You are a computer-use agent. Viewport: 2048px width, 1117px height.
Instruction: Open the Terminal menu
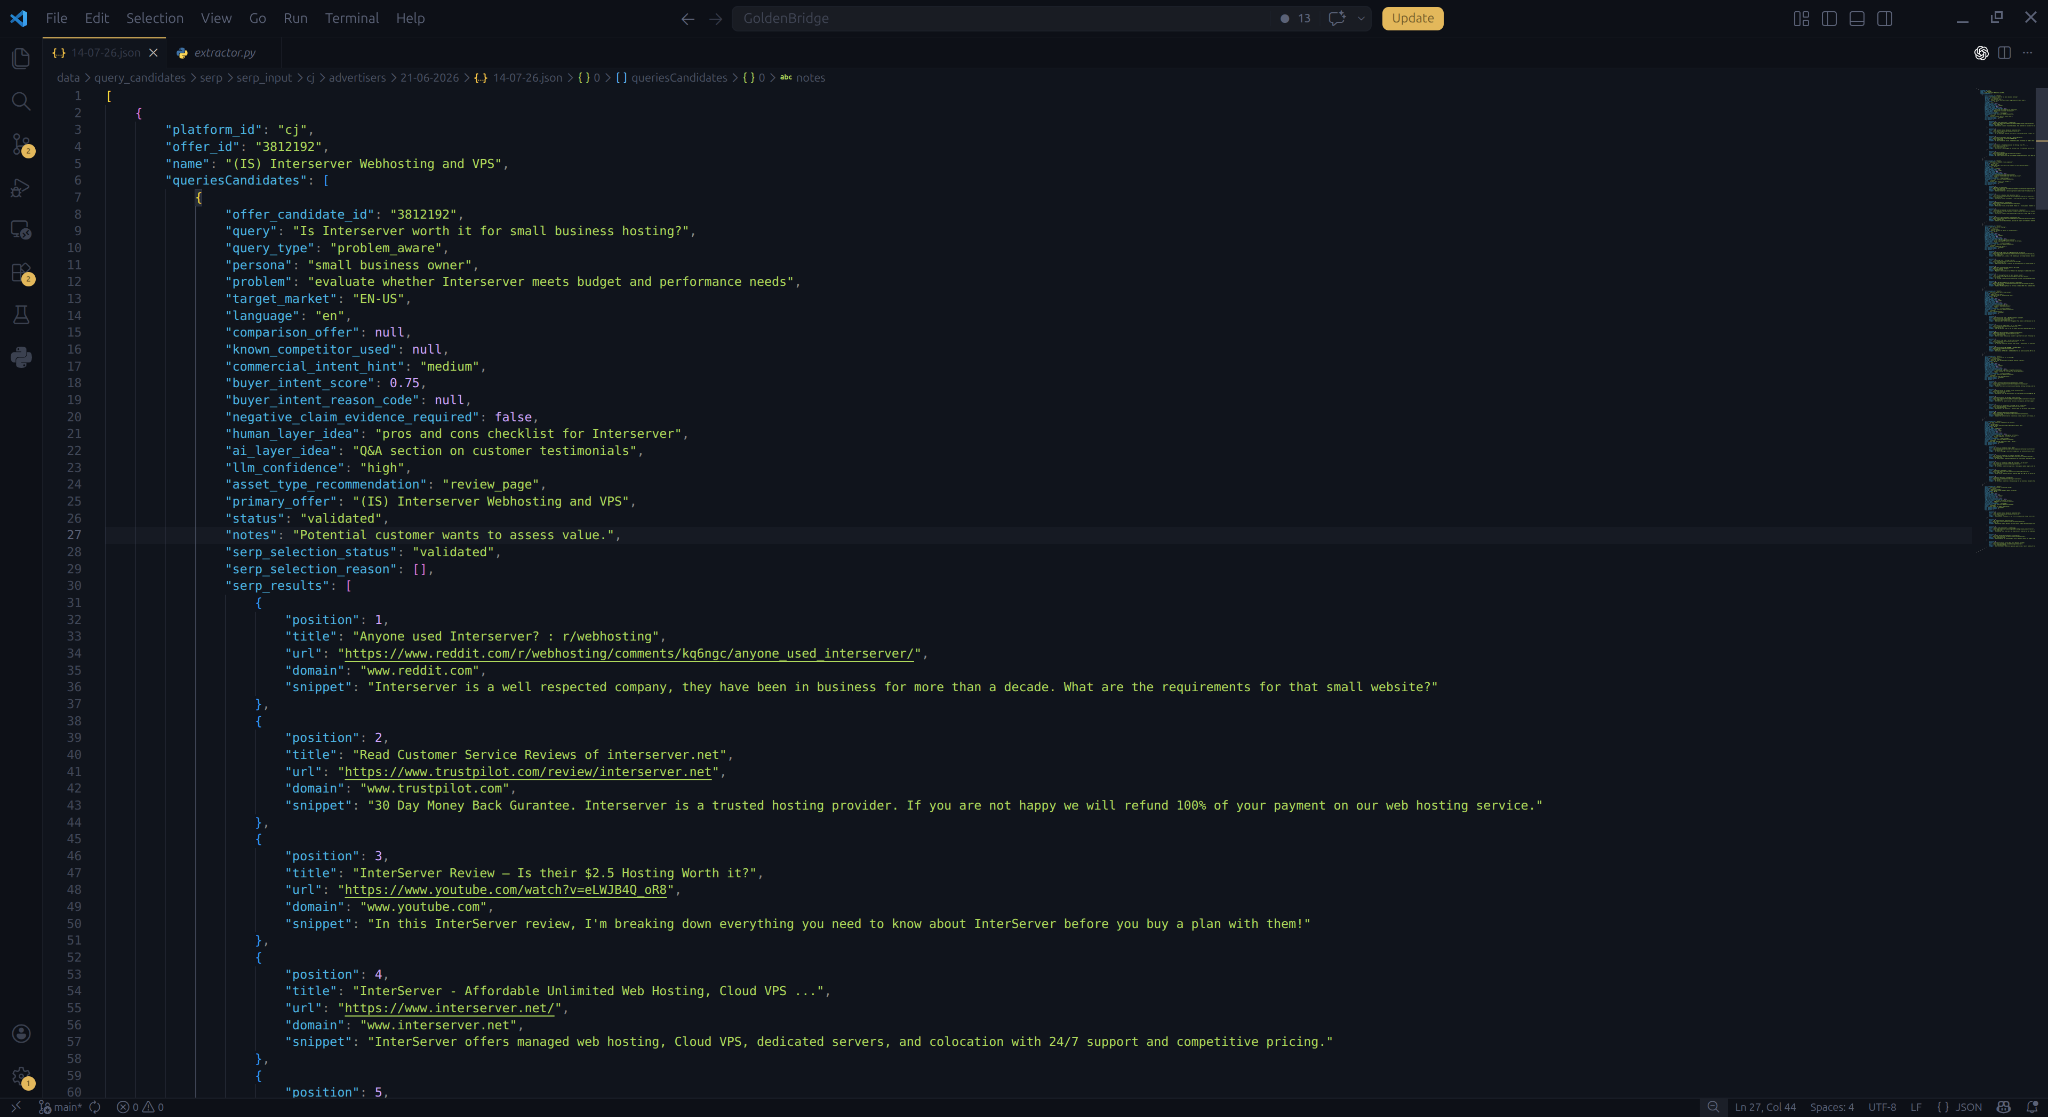tap(351, 18)
